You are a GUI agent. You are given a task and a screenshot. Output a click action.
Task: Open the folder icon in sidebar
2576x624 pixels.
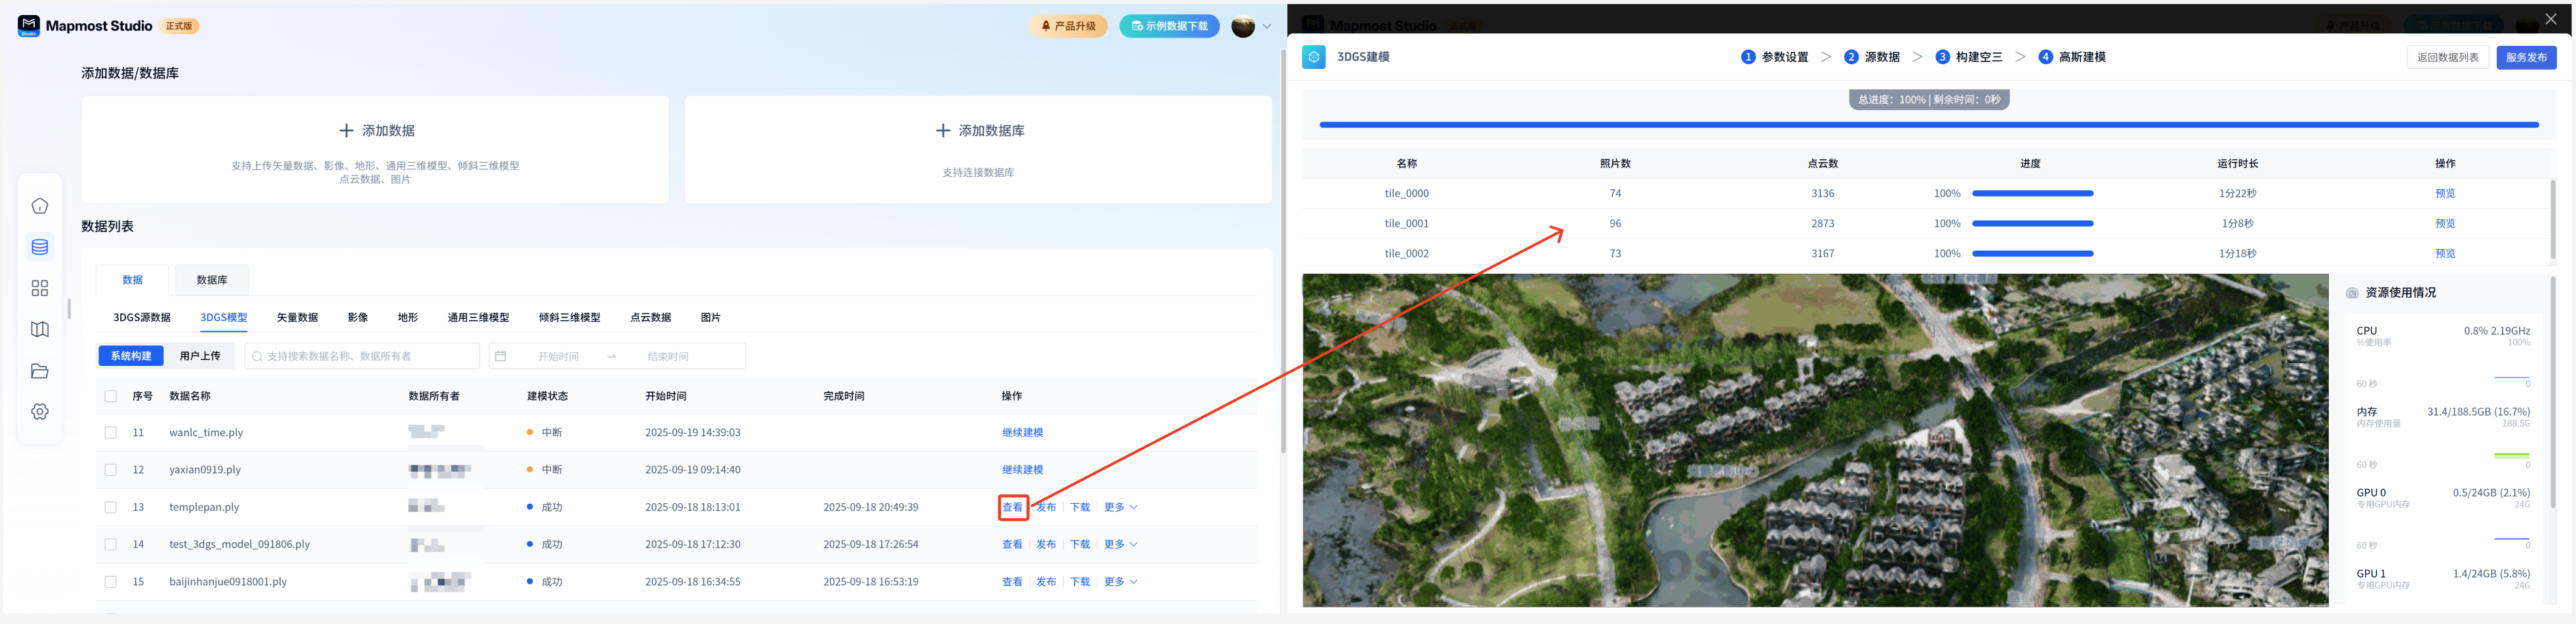pyautogui.click(x=40, y=371)
